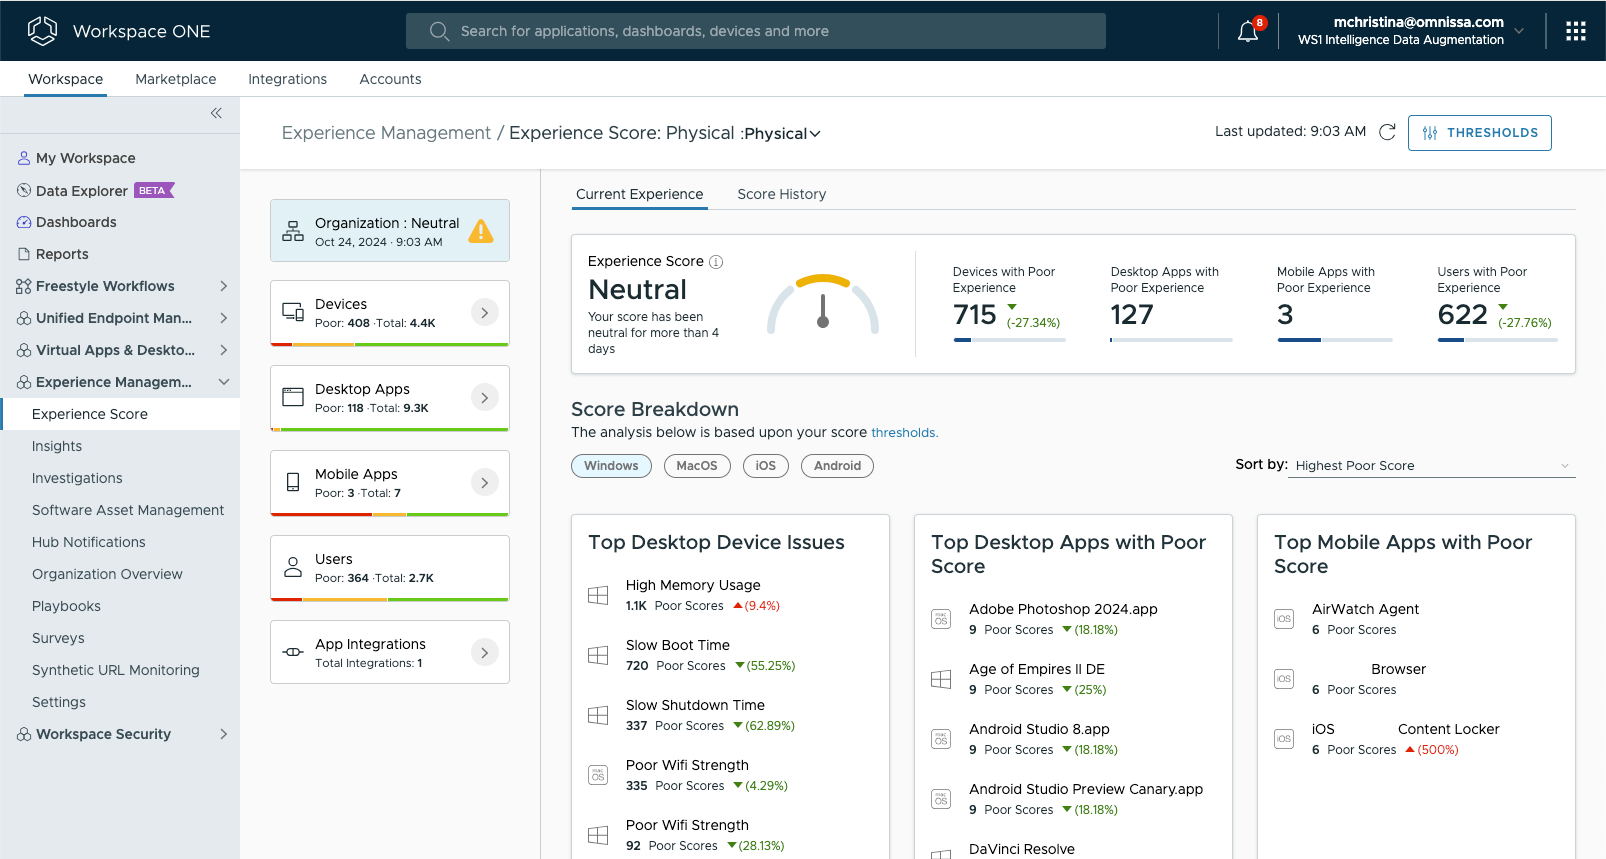Click the Organization Neutral warning icon

coord(481,231)
